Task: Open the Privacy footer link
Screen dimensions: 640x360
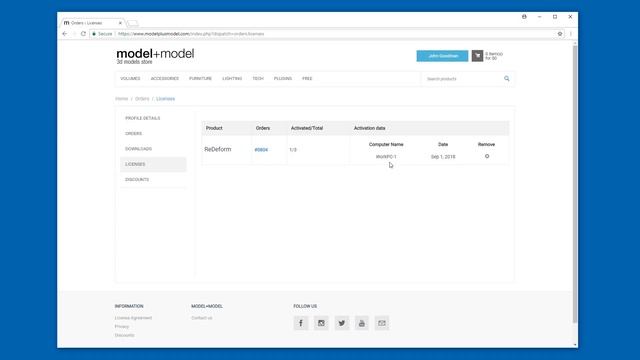Action: coord(122,327)
